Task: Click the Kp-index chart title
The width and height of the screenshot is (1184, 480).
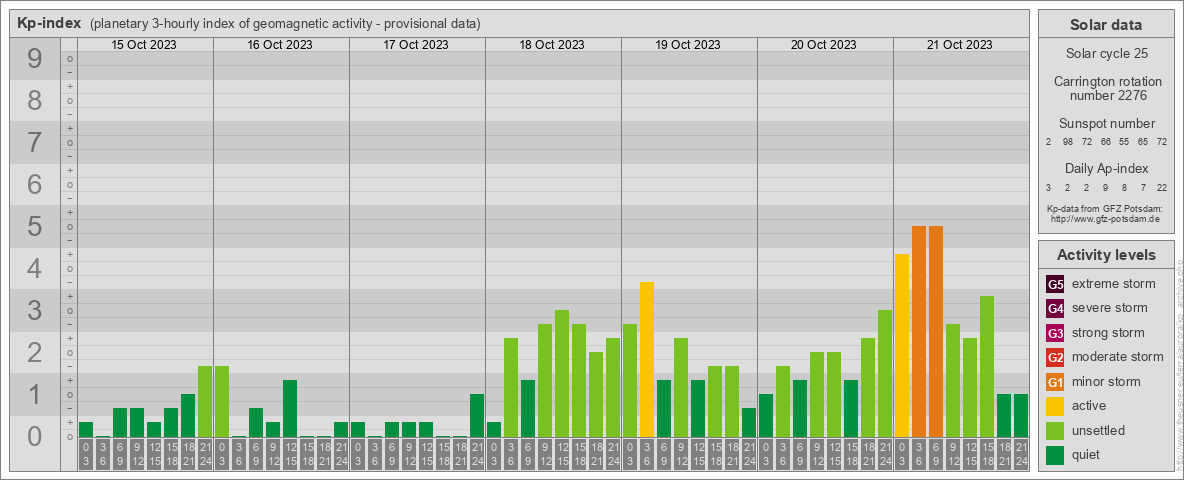Action: click(49, 23)
